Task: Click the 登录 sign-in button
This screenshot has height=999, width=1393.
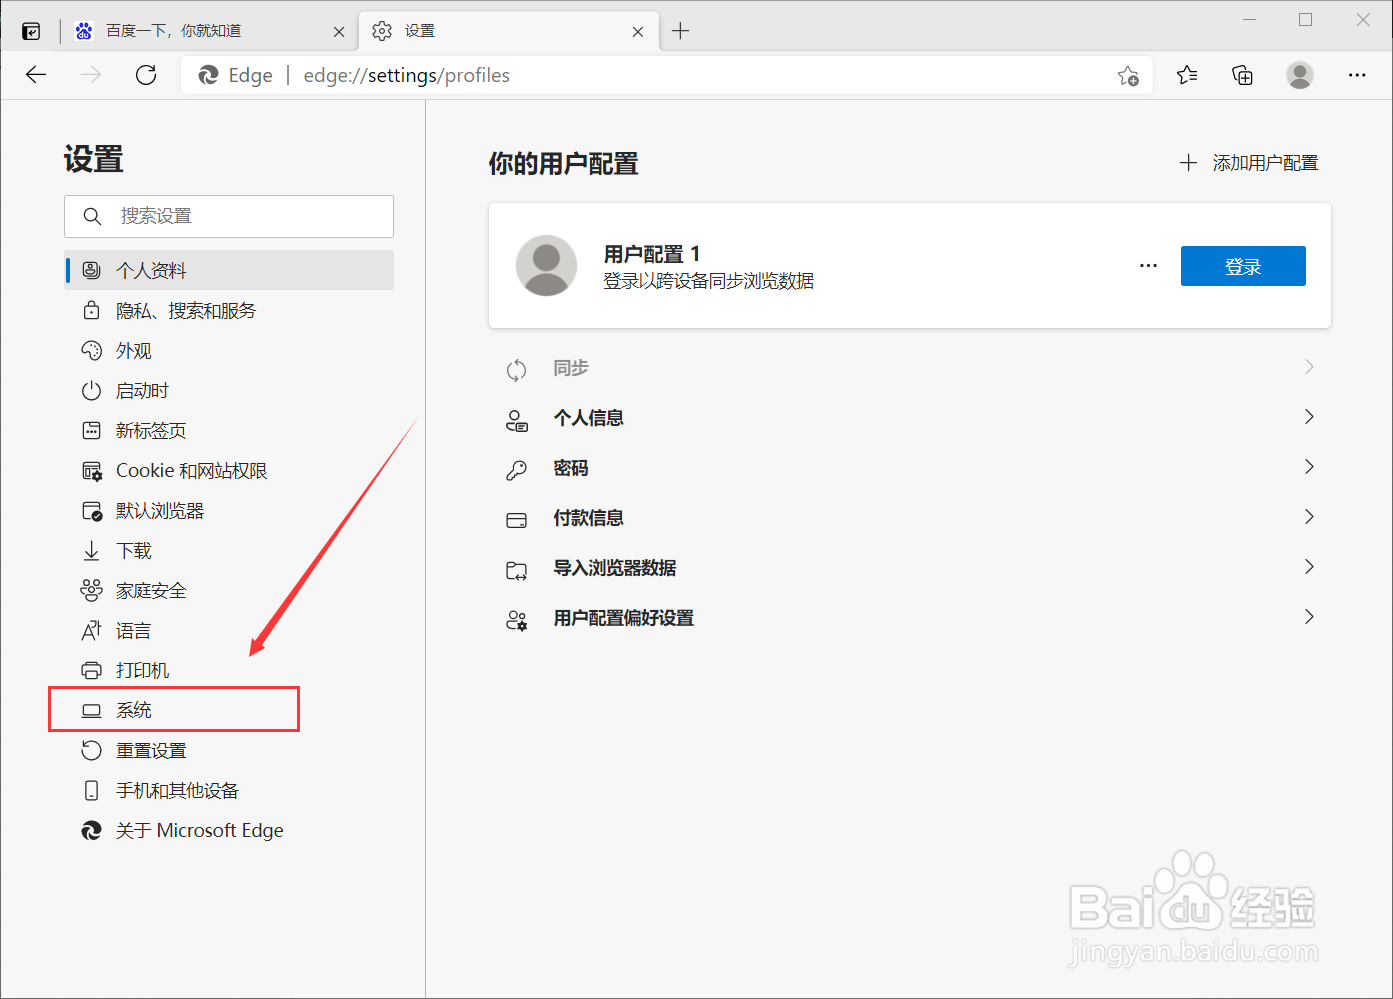Action: [1243, 266]
